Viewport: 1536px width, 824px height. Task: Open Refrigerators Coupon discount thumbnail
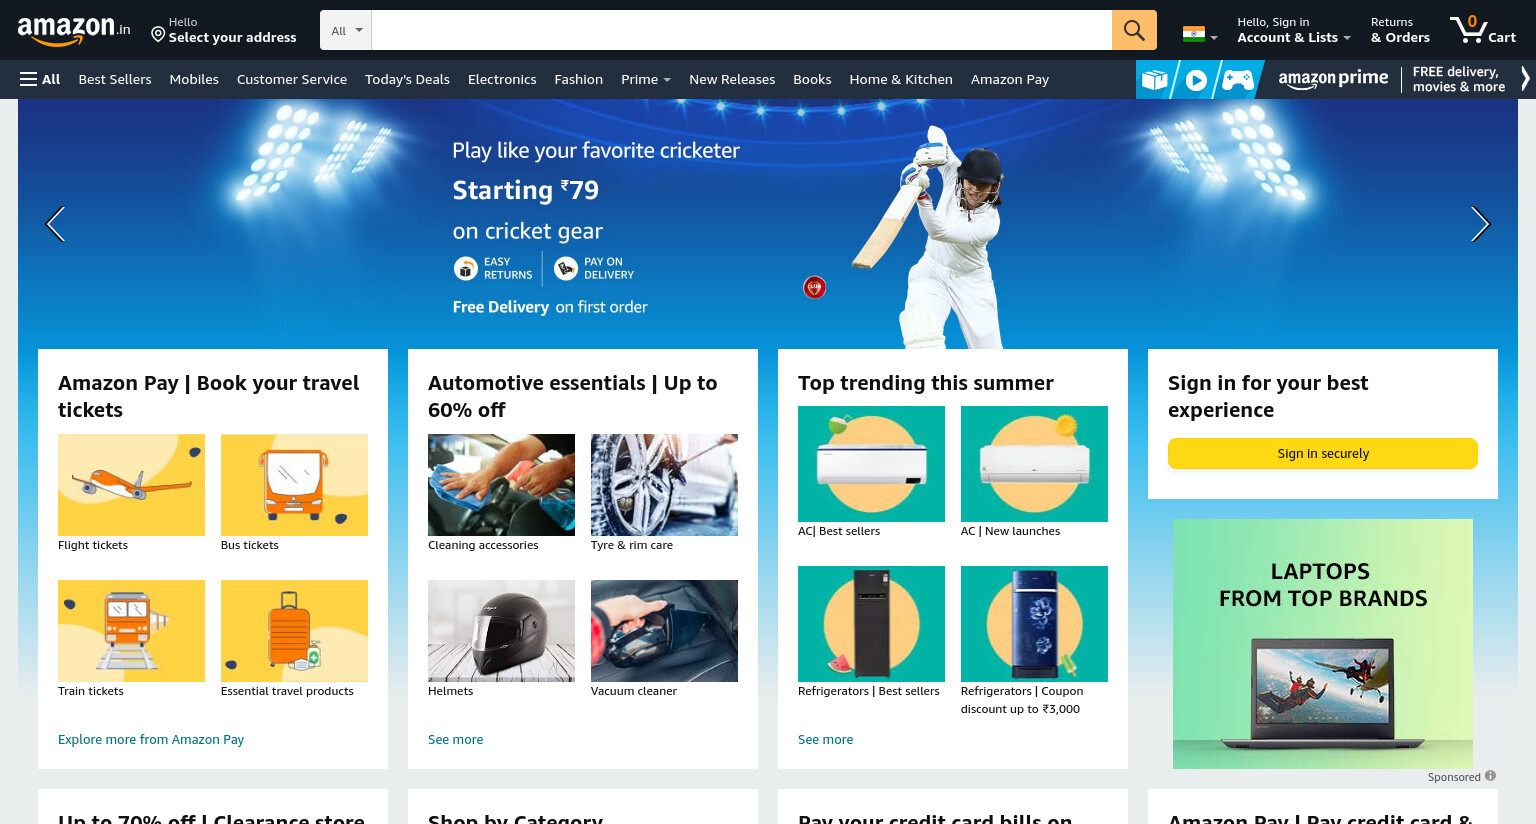pyautogui.click(x=1034, y=624)
